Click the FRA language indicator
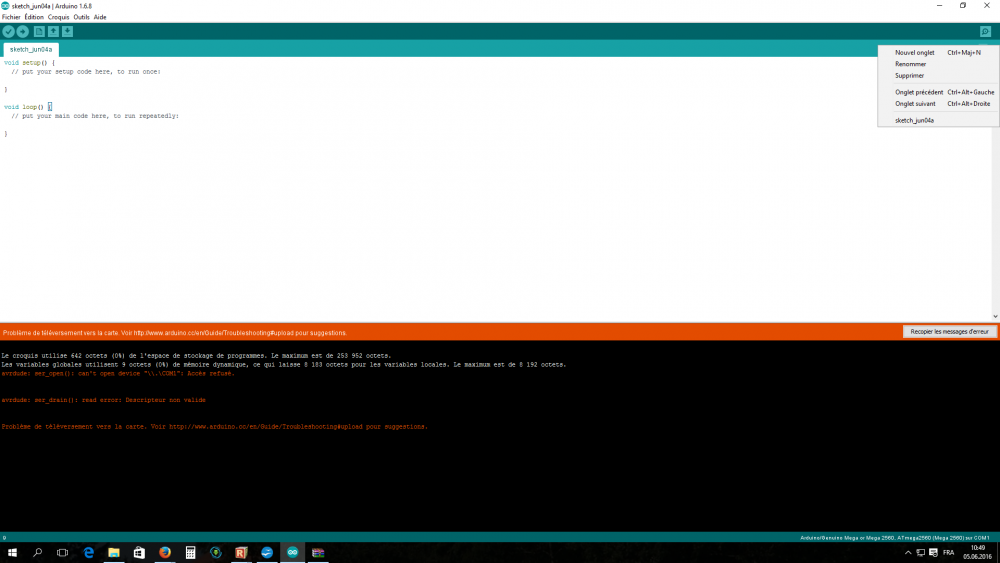This screenshot has width=1000, height=563. pos(948,553)
